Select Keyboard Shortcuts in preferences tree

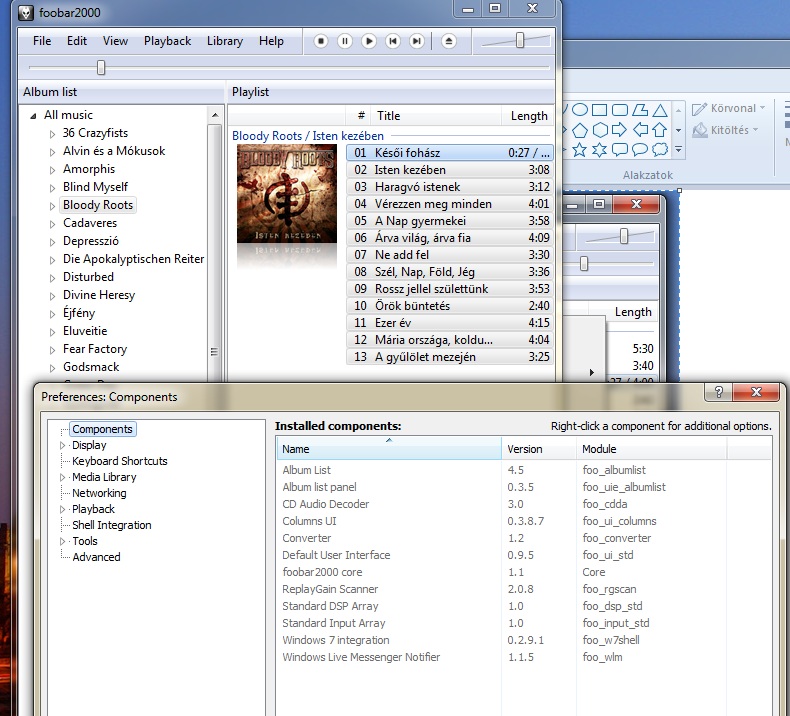click(x=119, y=461)
